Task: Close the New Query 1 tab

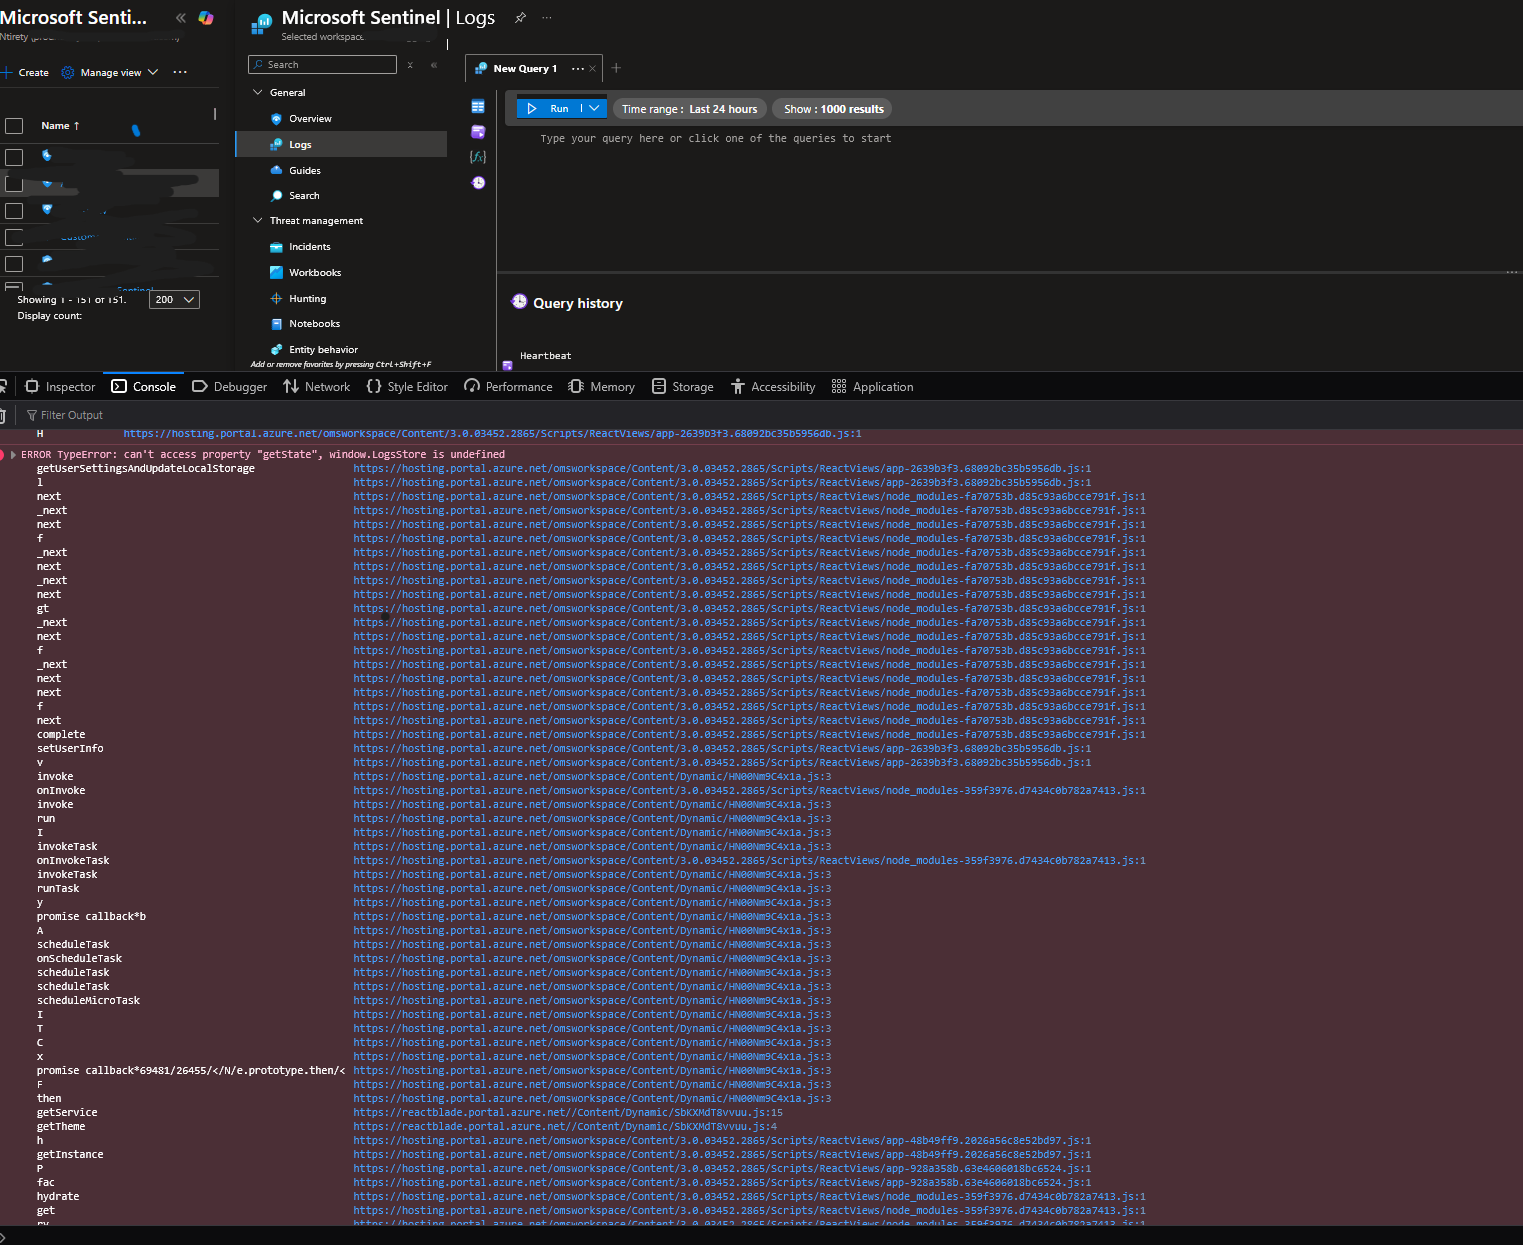Action: point(593,68)
